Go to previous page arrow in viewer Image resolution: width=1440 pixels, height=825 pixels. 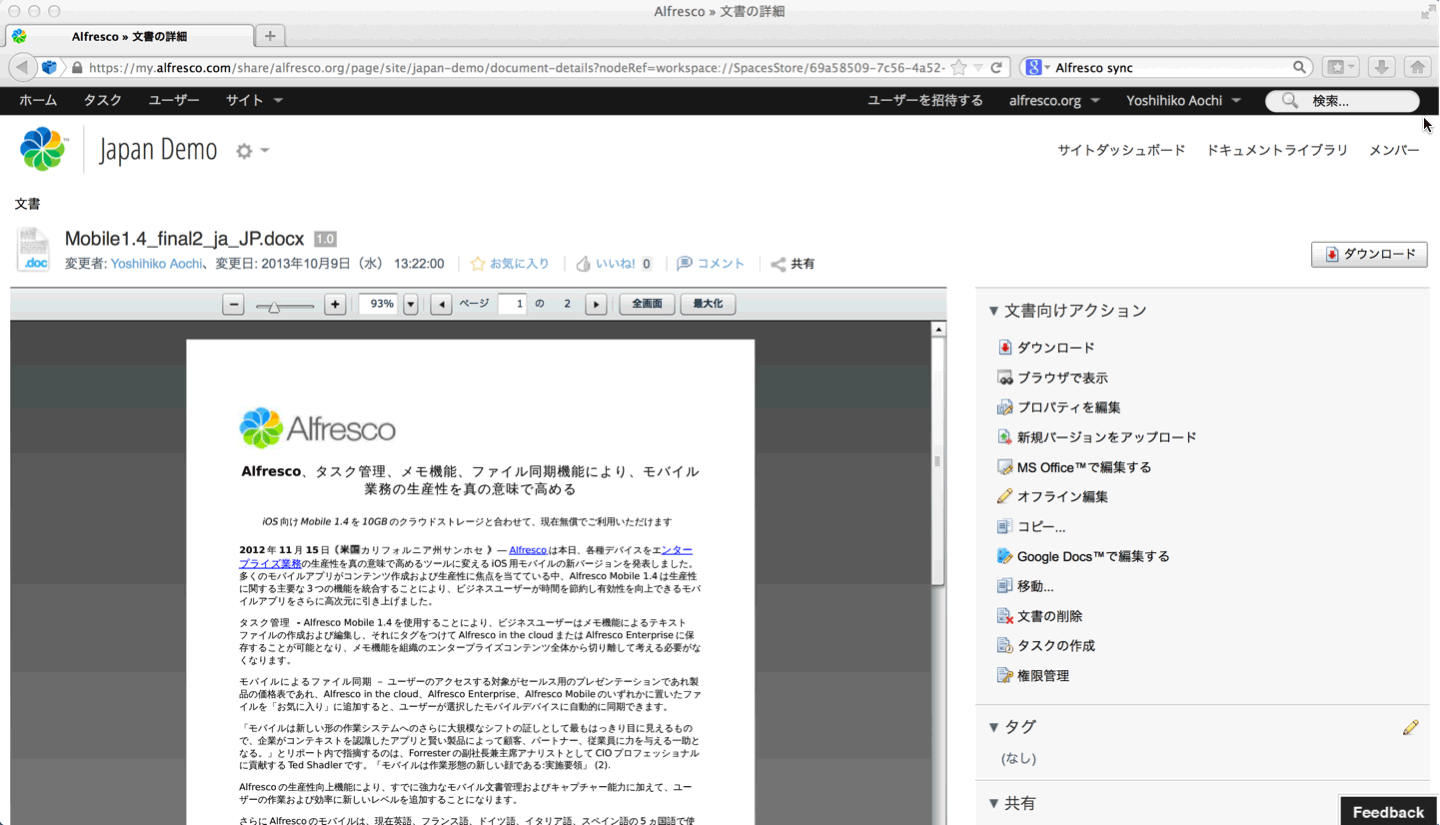441,304
